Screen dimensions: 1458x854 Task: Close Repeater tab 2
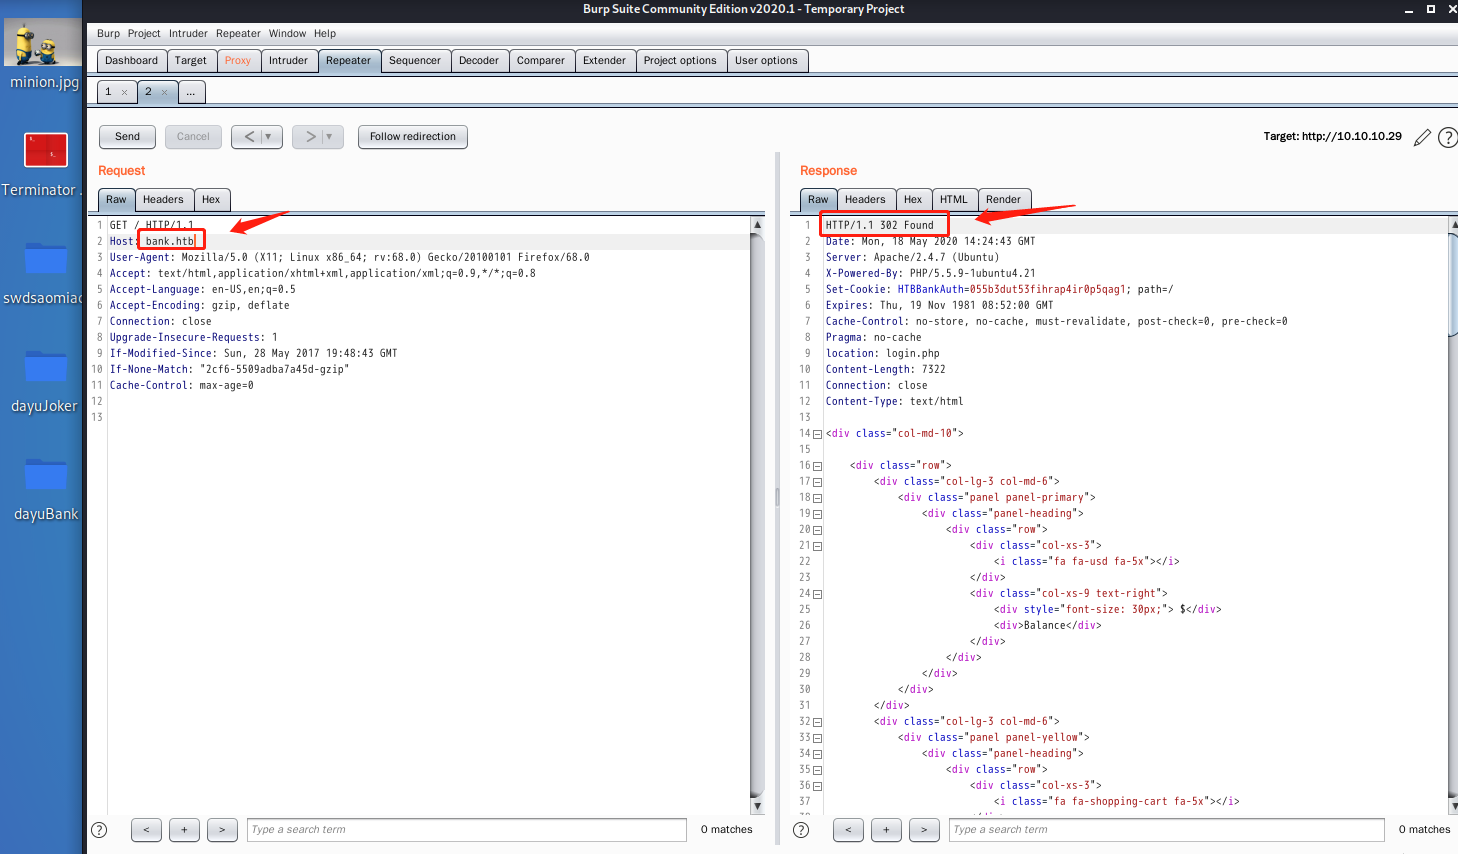[164, 92]
